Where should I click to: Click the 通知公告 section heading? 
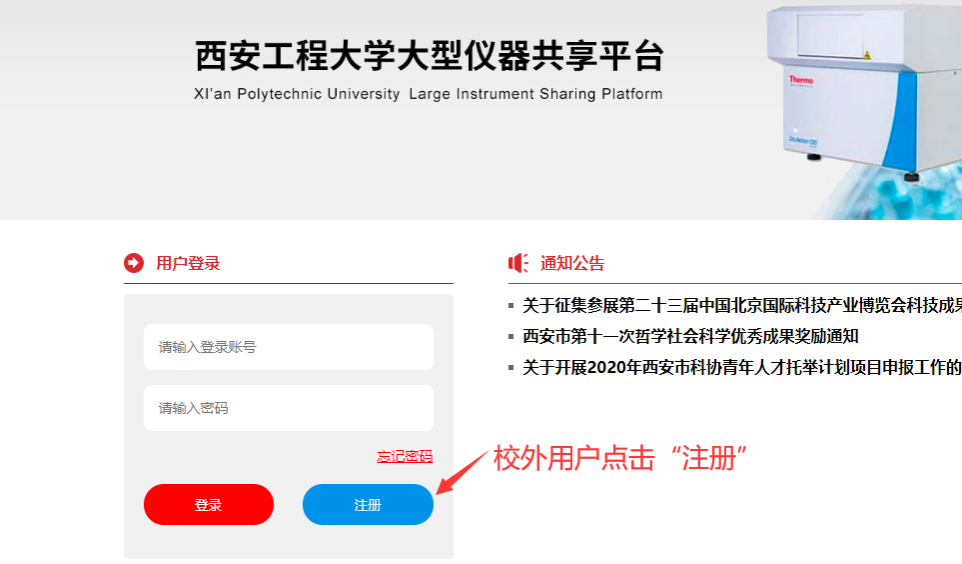pos(572,264)
